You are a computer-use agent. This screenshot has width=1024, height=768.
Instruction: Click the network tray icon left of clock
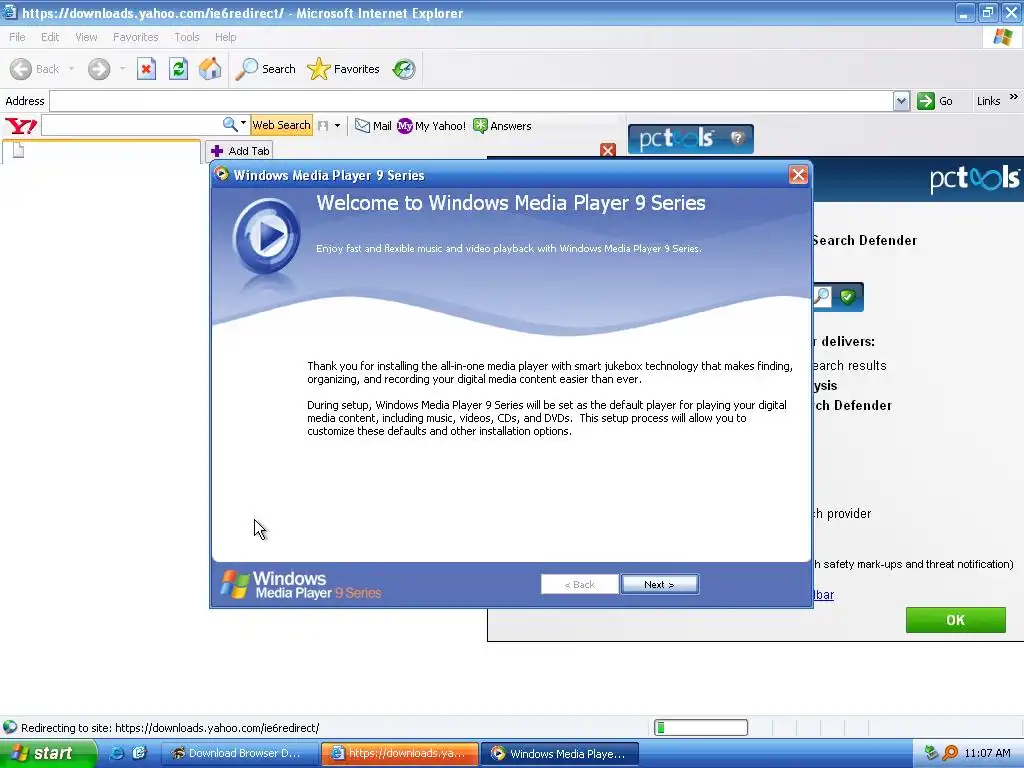coord(931,753)
